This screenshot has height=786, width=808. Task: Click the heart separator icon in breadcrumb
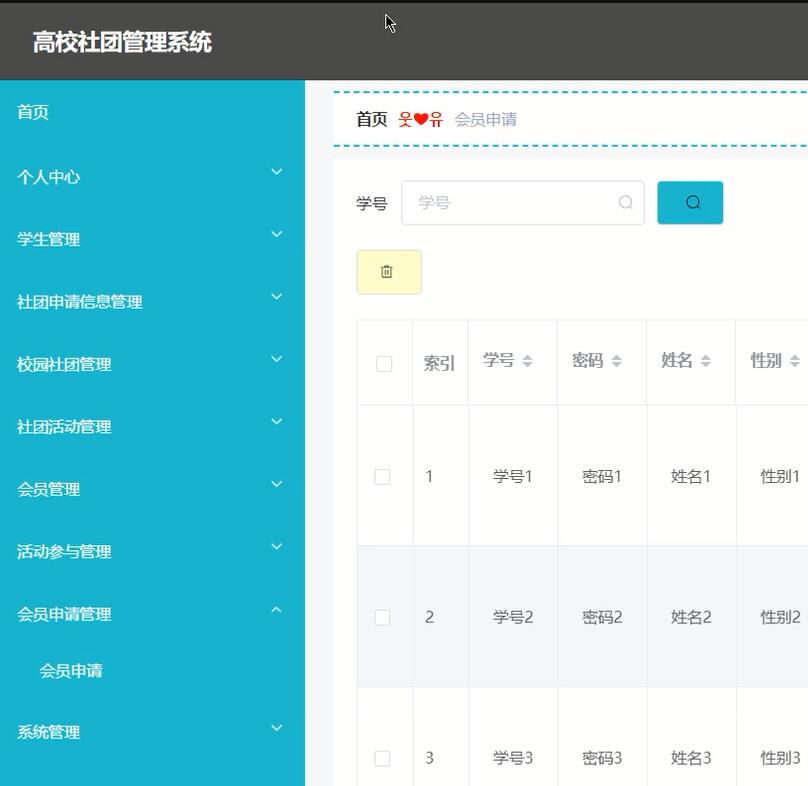420,120
